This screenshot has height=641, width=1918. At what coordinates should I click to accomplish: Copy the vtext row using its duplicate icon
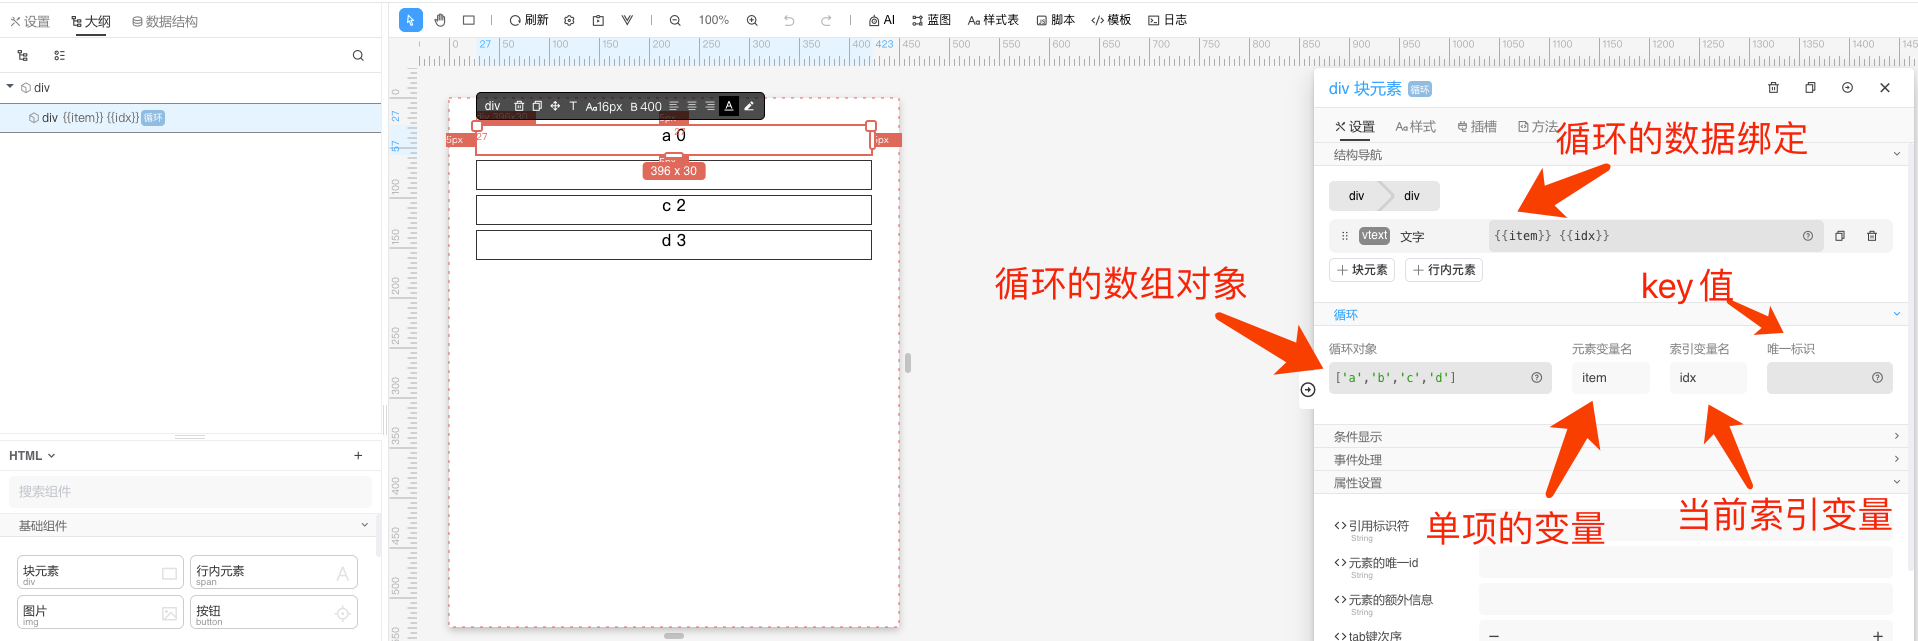point(1839,236)
